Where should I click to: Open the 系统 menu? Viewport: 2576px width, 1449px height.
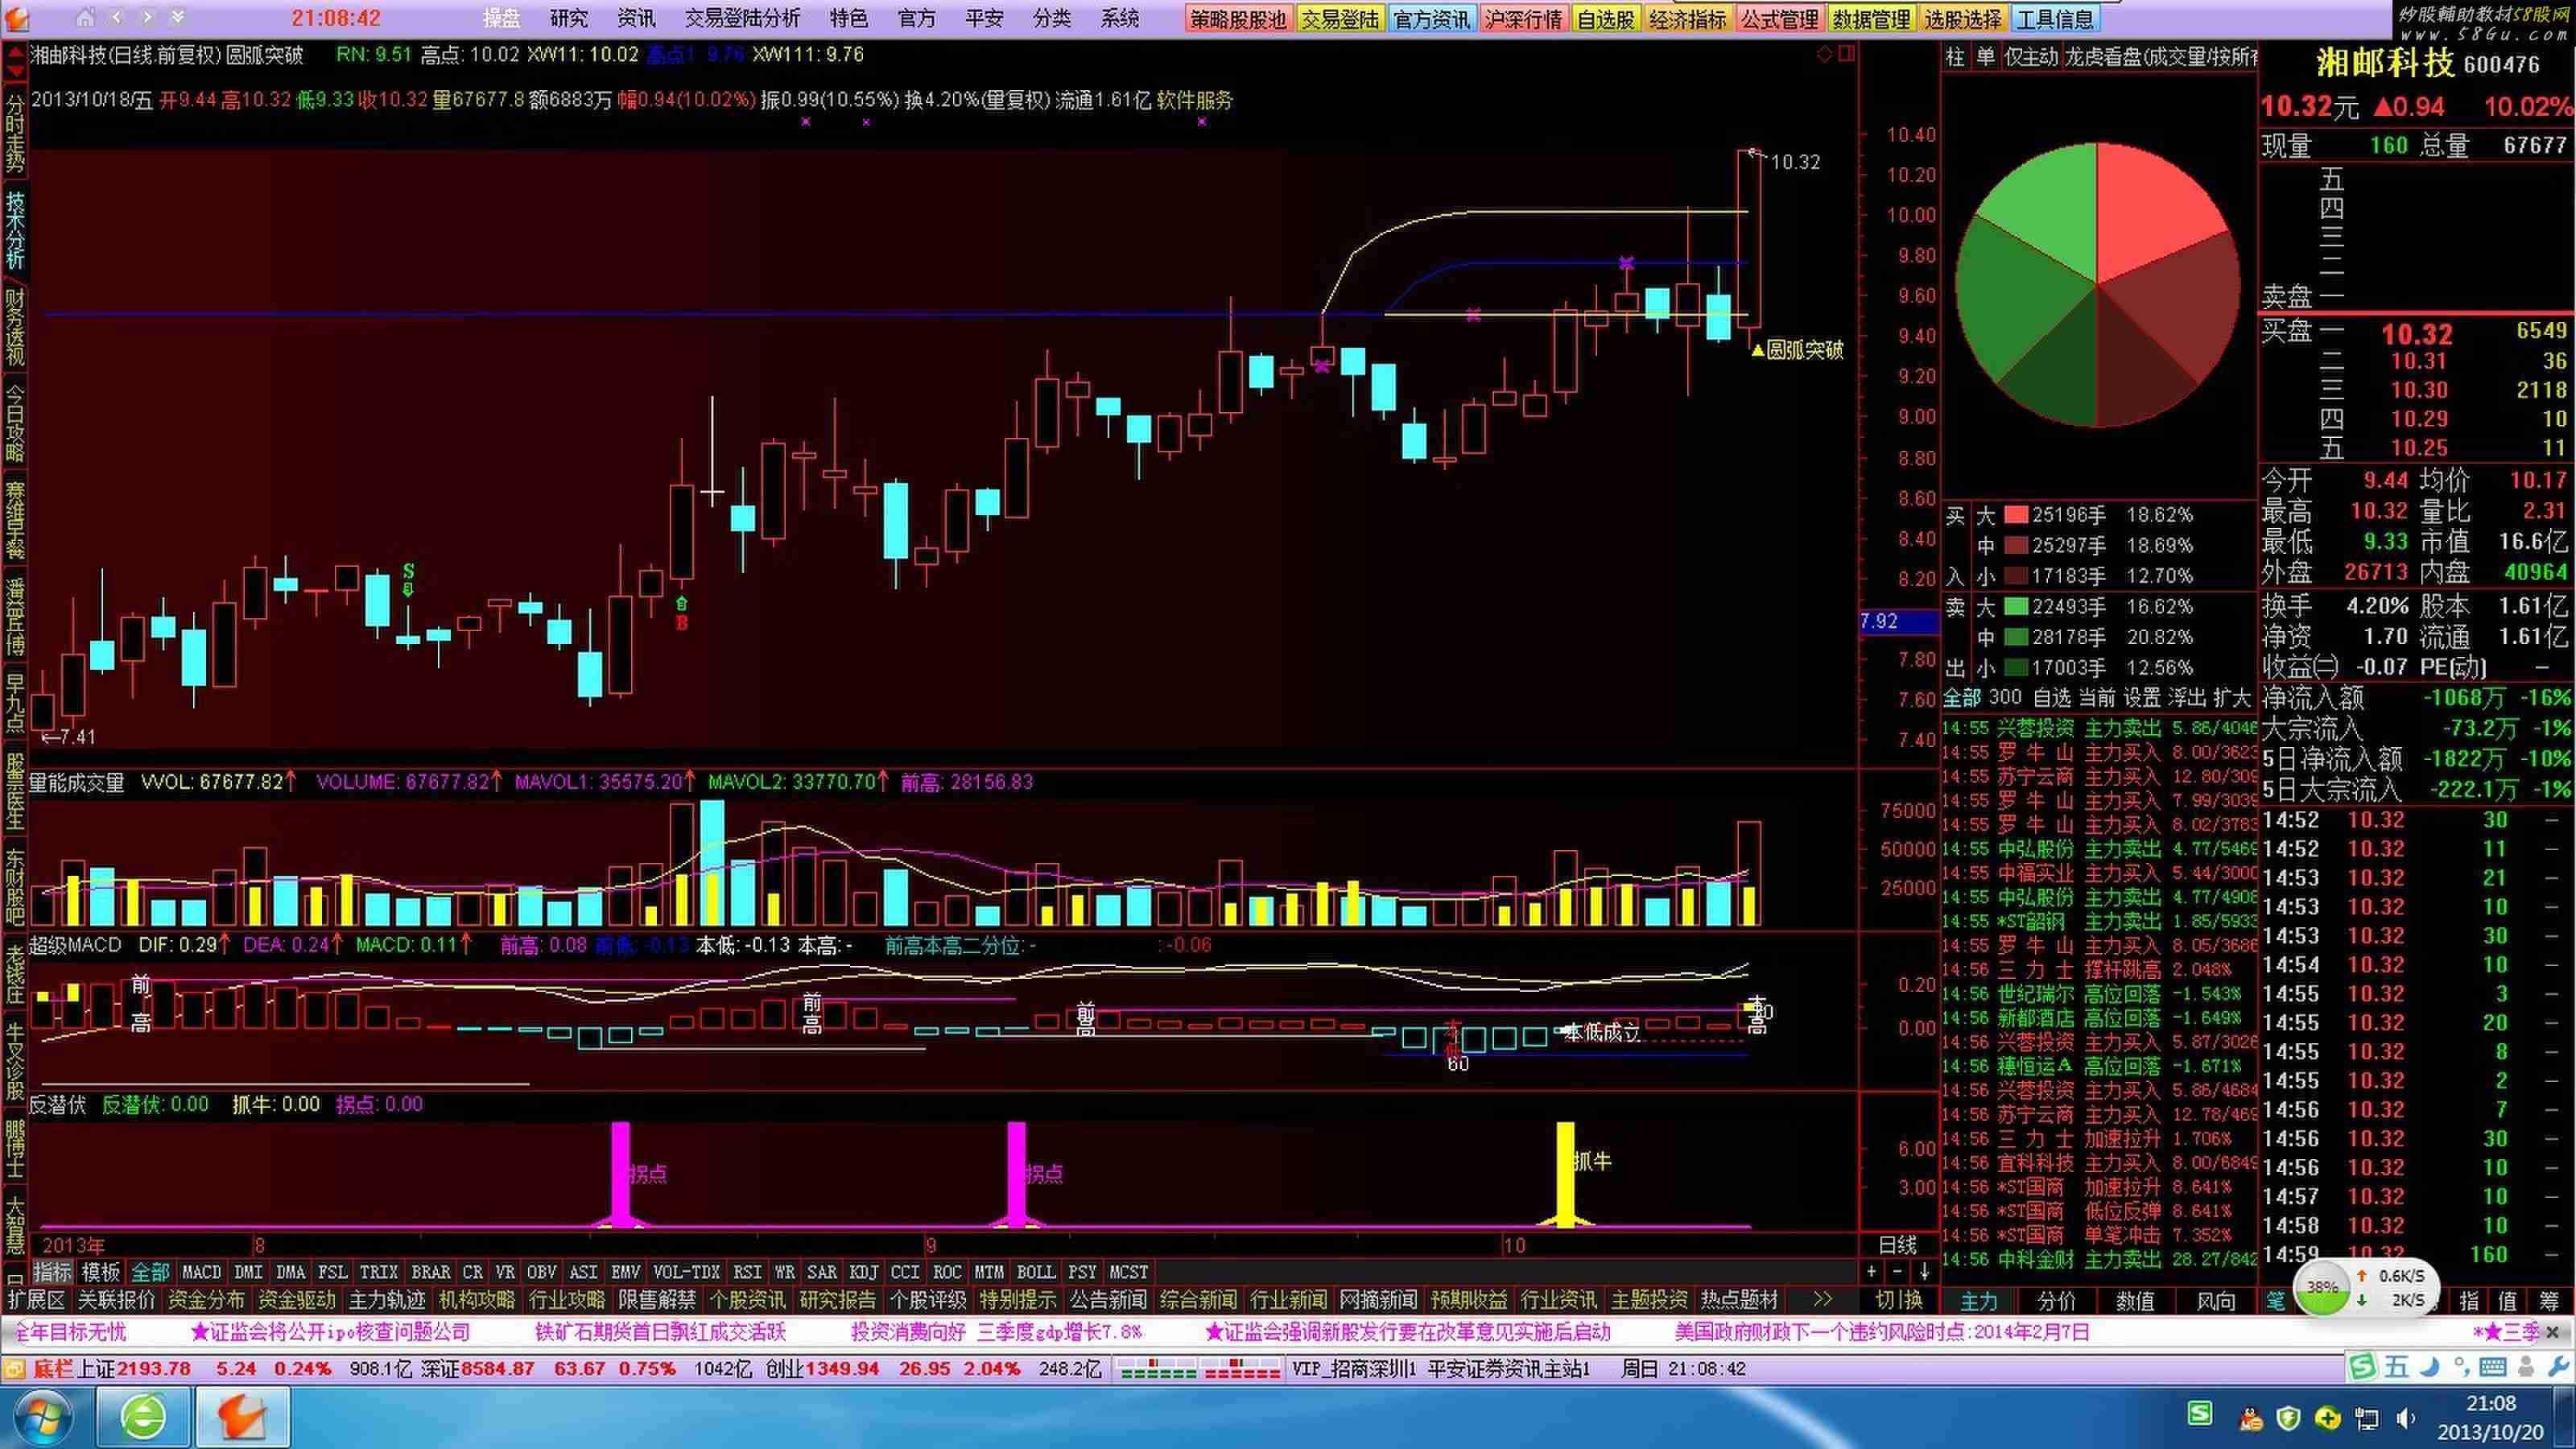1119,18
